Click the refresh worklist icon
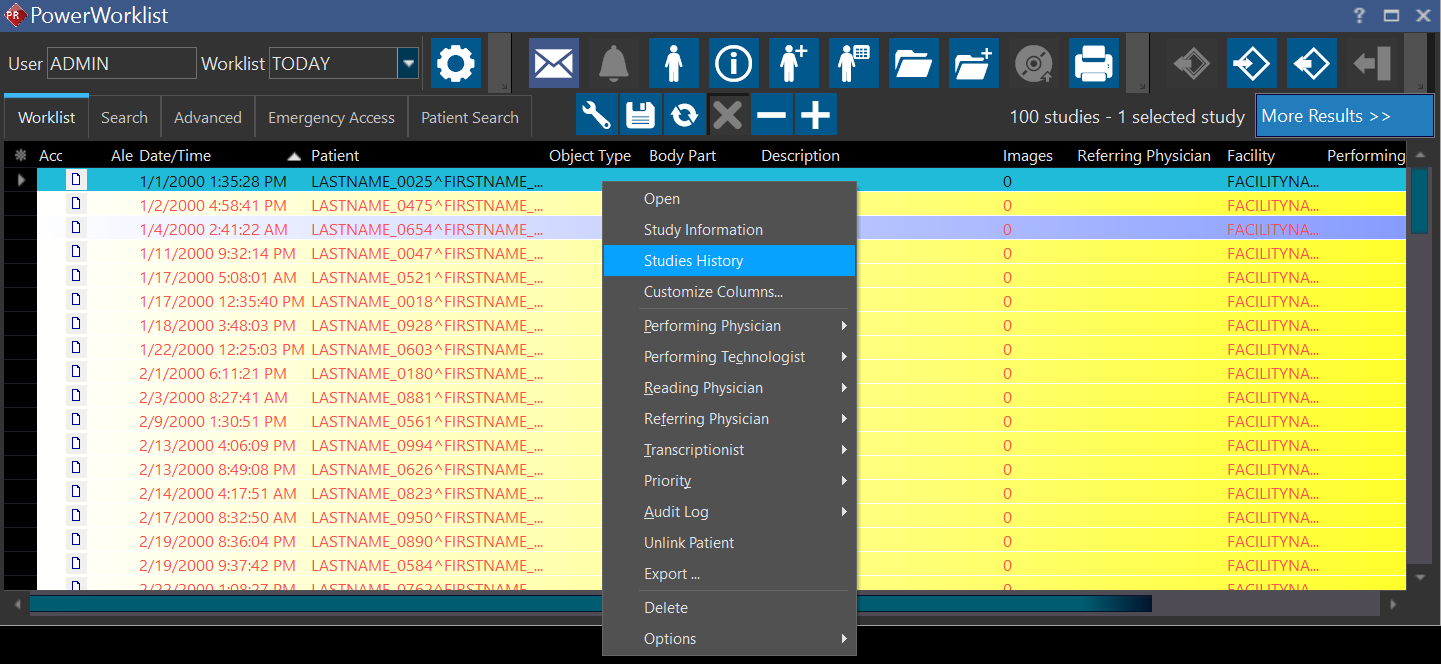Viewport: 1441px width, 664px height. pos(684,115)
